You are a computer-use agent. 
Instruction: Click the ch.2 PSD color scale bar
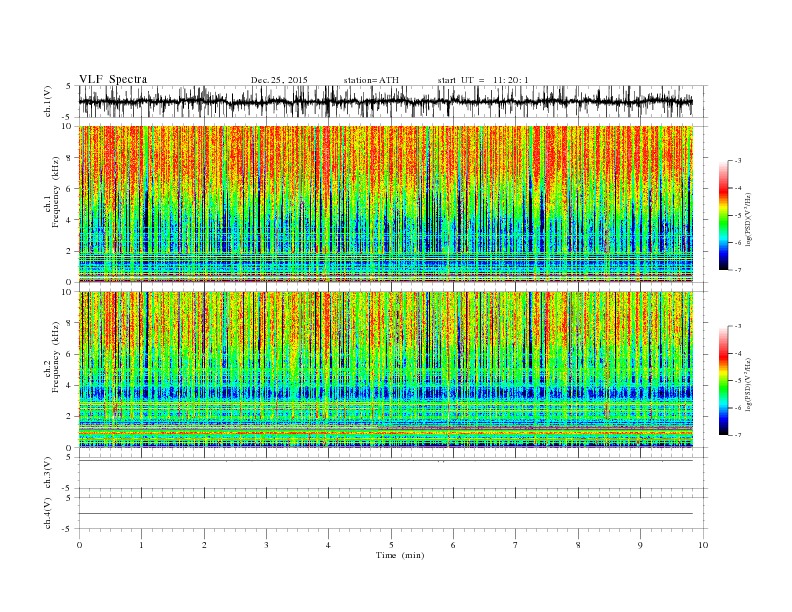click(724, 381)
